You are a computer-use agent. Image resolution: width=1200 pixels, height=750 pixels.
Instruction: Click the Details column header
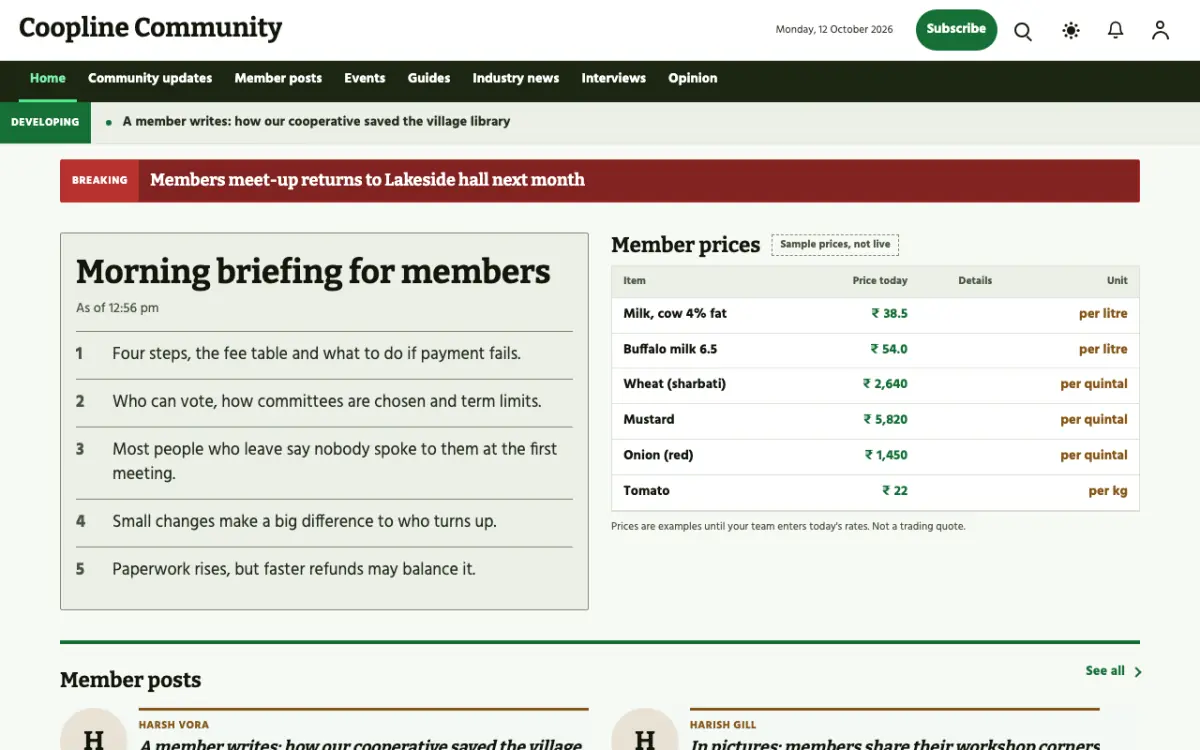point(975,281)
